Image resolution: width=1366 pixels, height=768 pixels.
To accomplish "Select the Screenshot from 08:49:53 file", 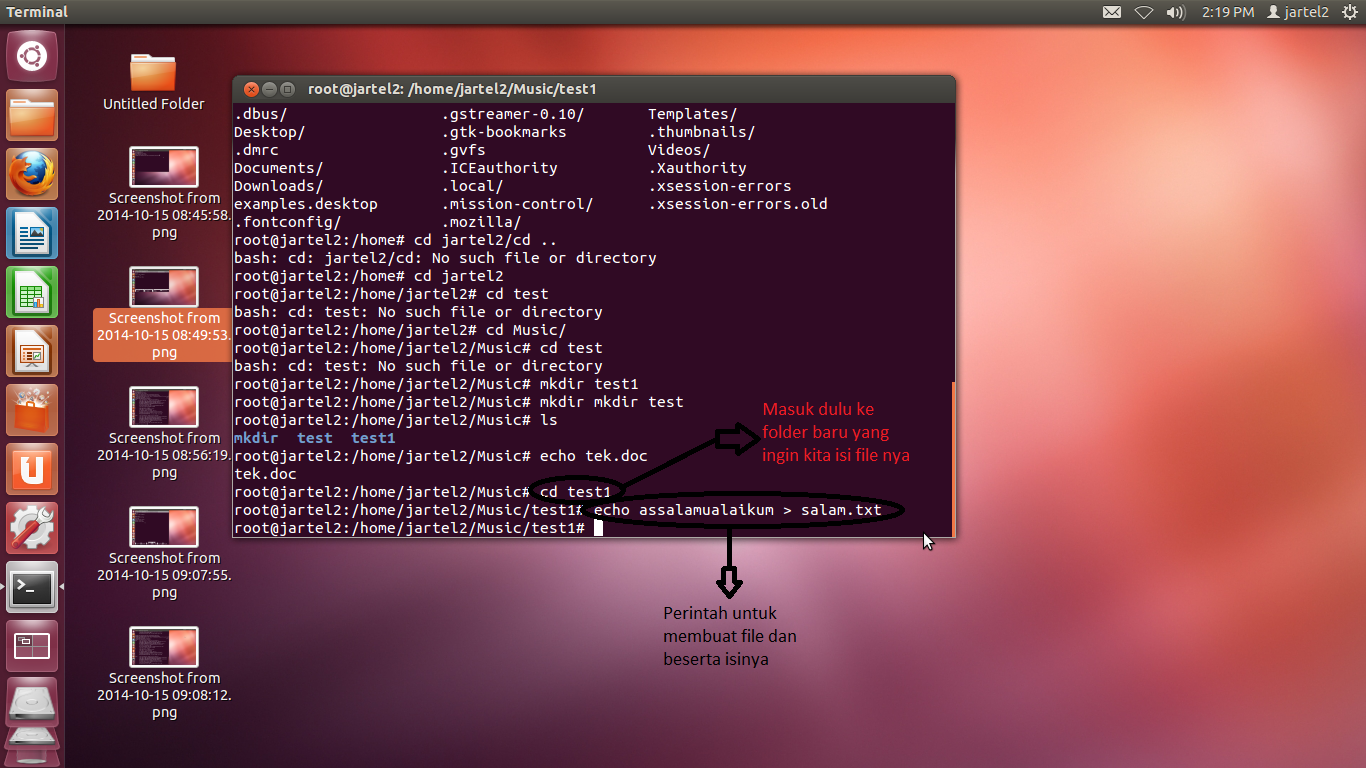I will pyautogui.click(x=164, y=313).
